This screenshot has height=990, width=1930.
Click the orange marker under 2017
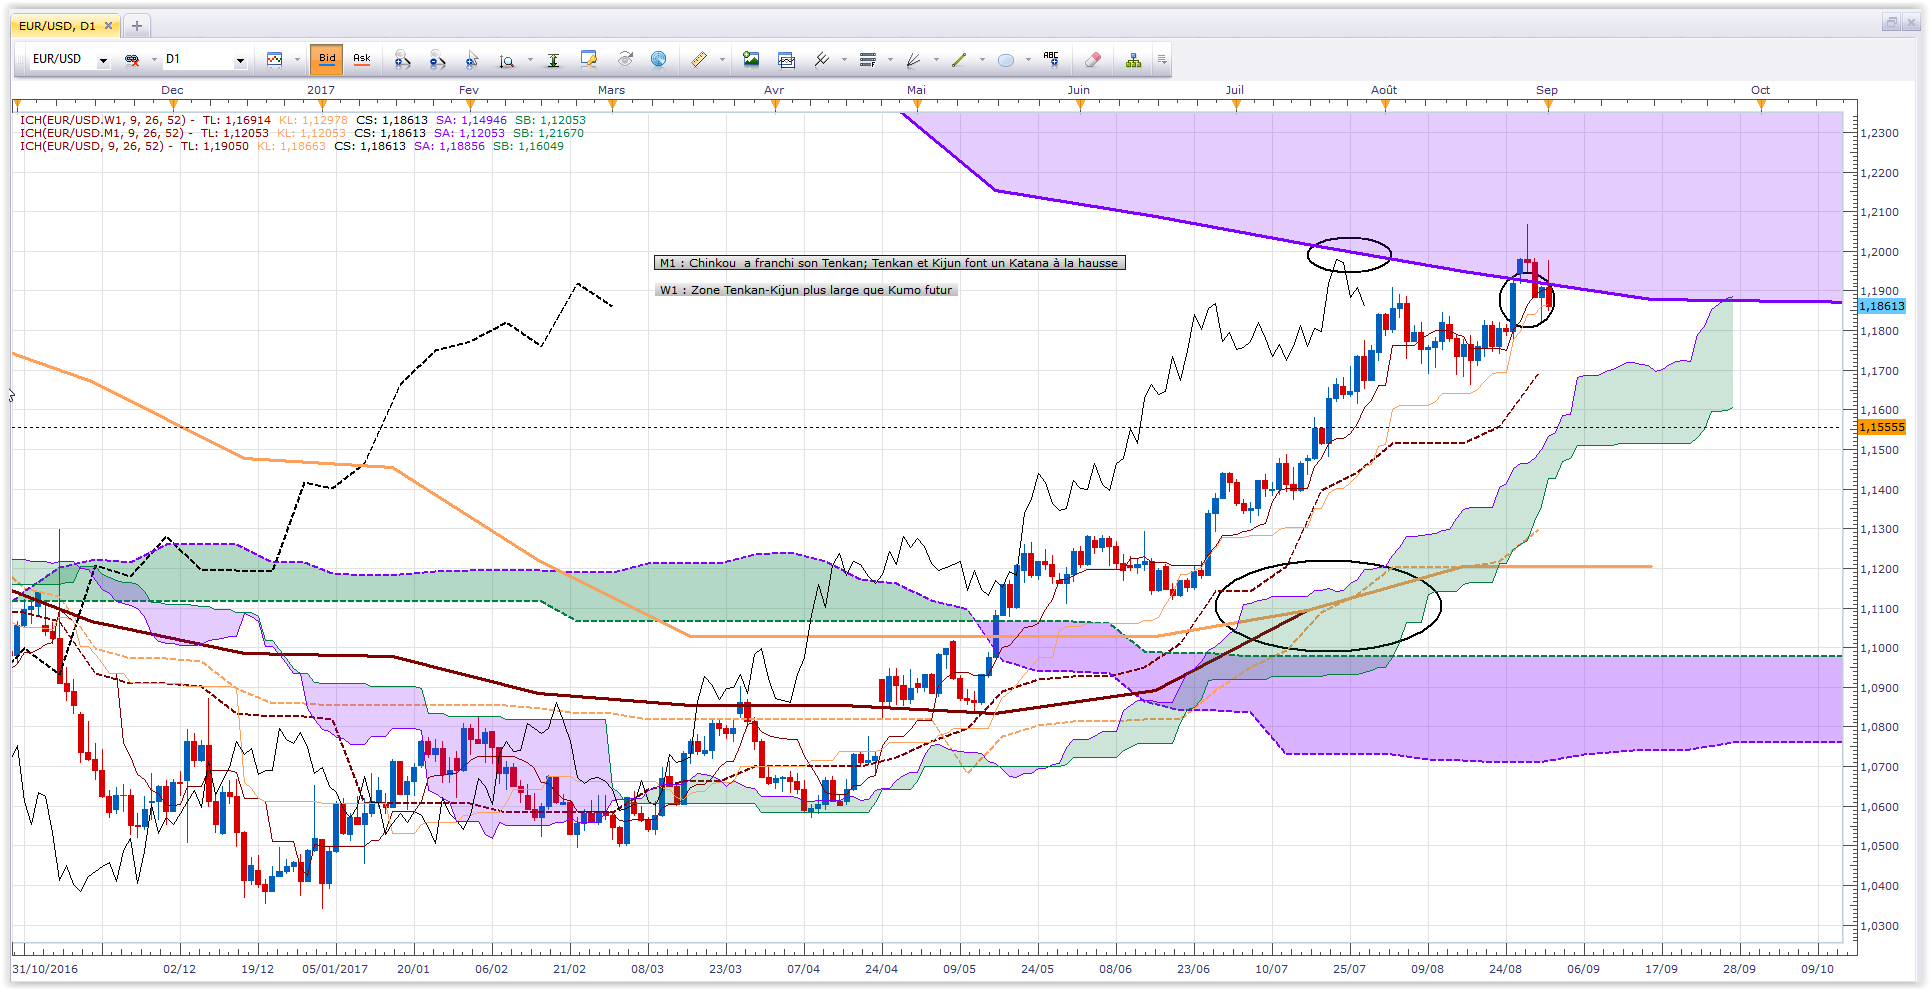click(x=320, y=104)
